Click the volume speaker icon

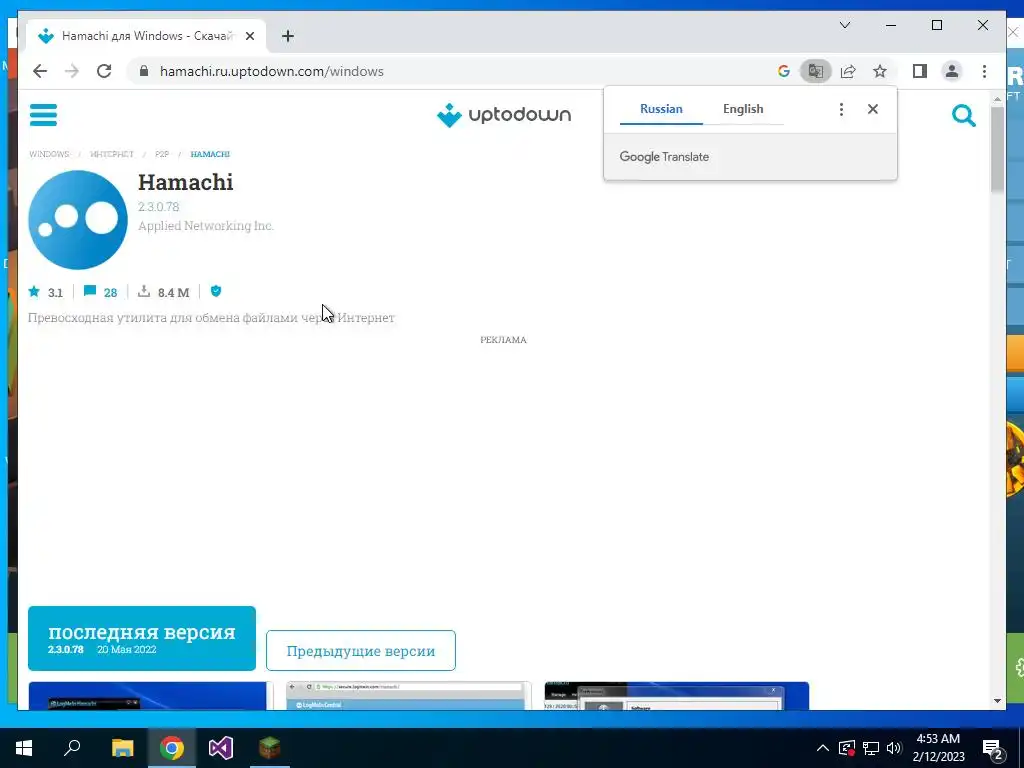(894, 748)
